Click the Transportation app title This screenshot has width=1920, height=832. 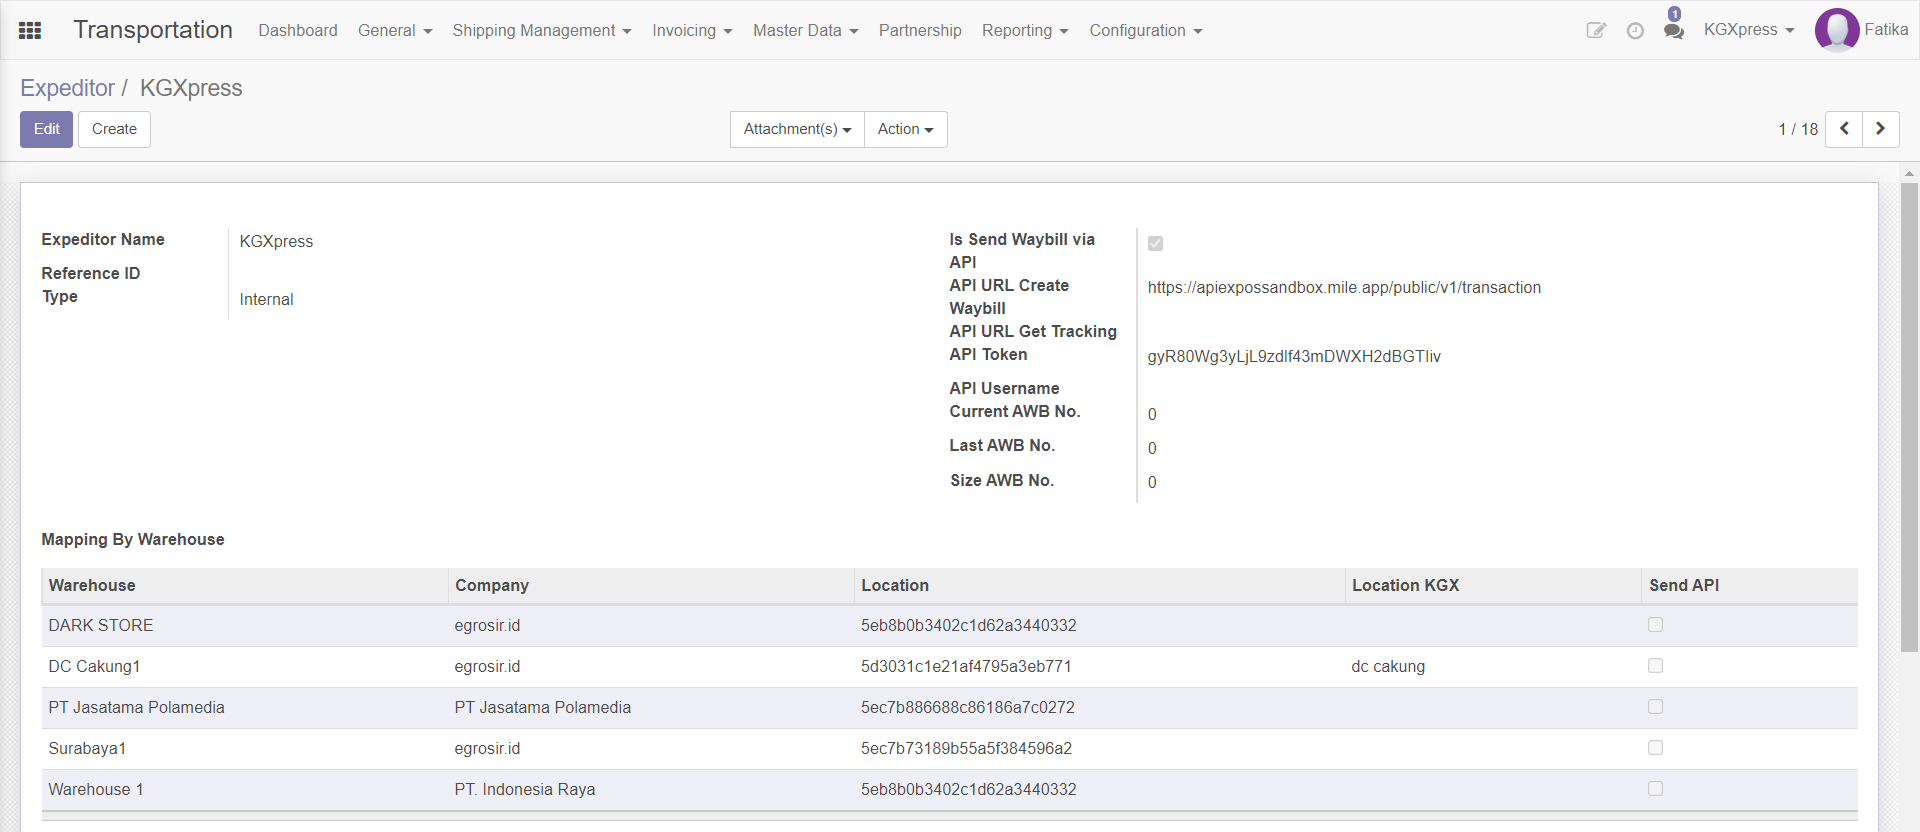pyautogui.click(x=153, y=30)
